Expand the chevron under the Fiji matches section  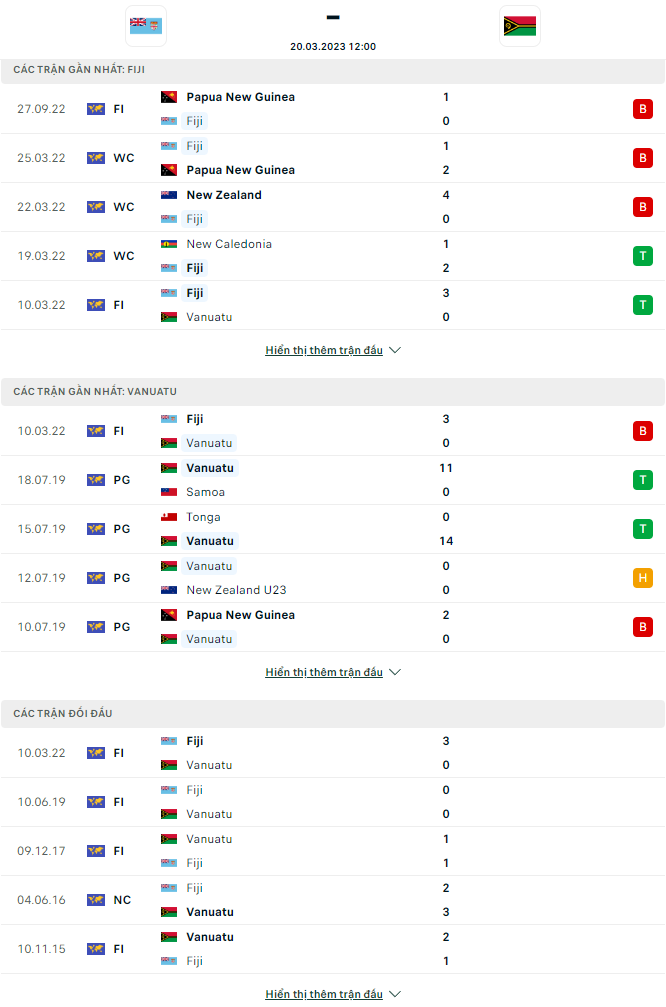[395, 350]
